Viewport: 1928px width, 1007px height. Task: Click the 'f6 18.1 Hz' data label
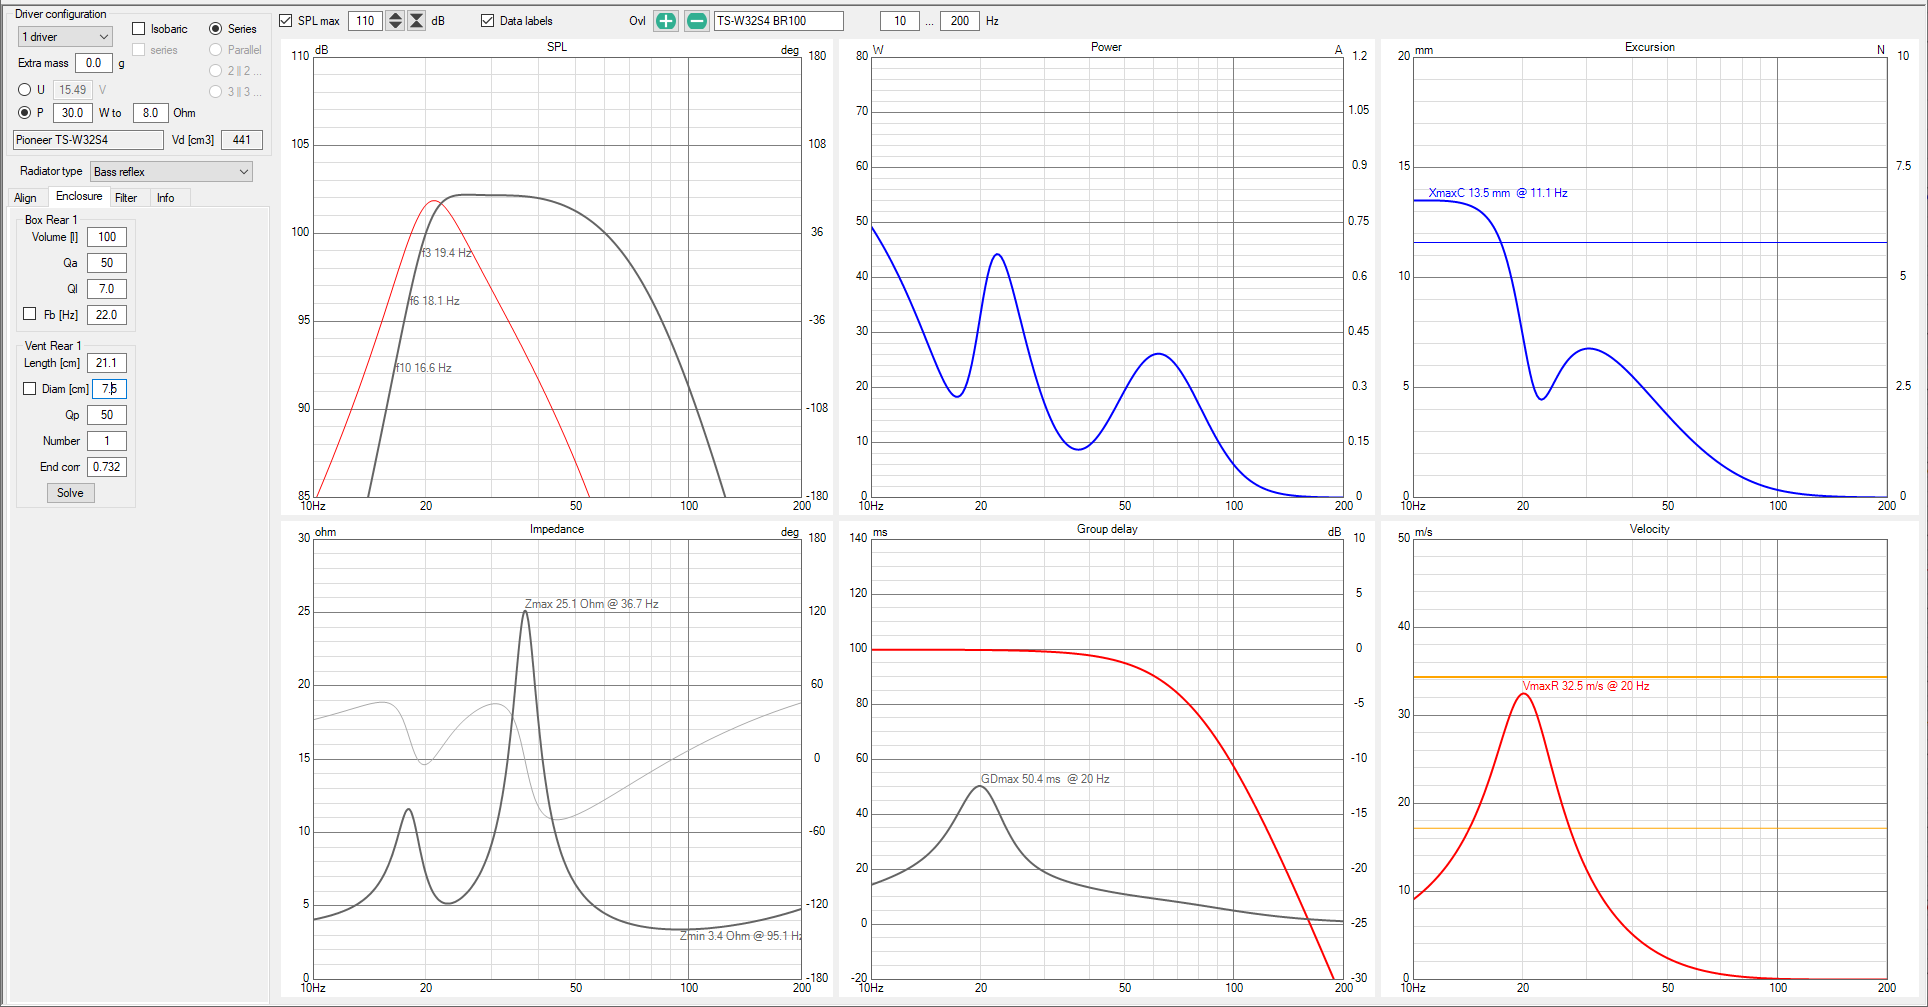pyautogui.click(x=434, y=301)
